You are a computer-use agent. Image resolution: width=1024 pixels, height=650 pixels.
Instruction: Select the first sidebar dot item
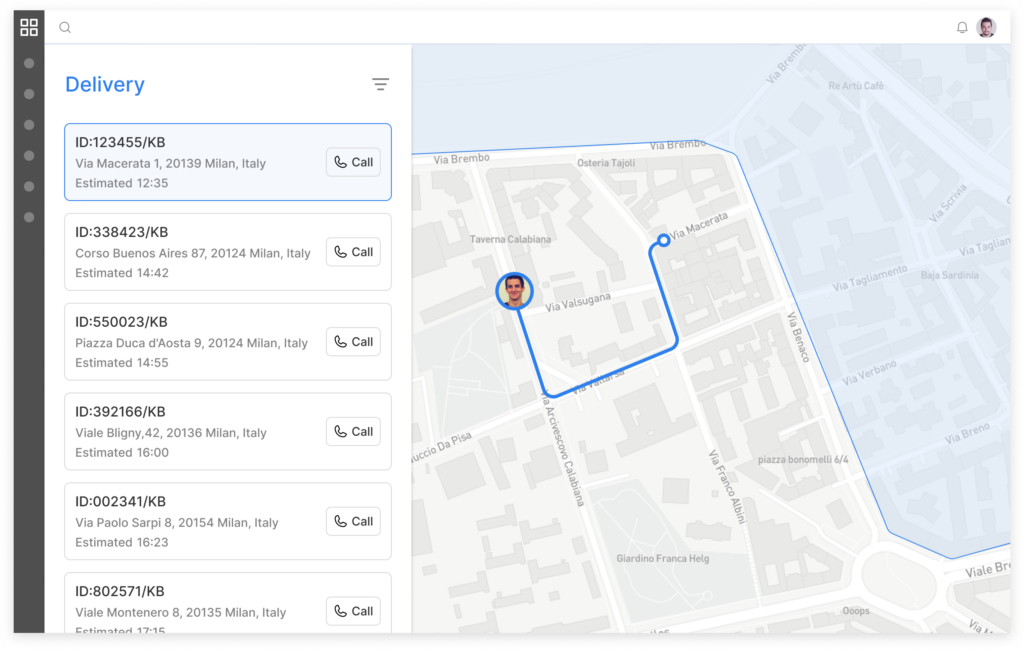(x=29, y=63)
